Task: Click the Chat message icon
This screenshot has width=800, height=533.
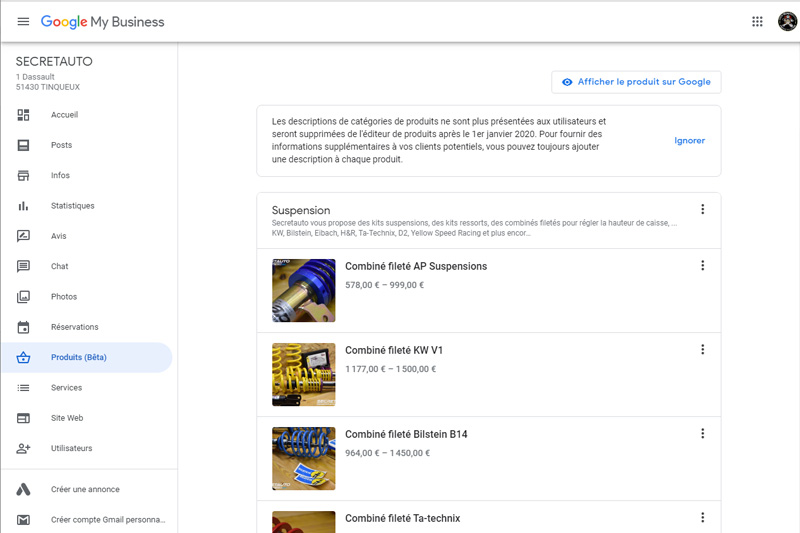Action: (23, 266)
